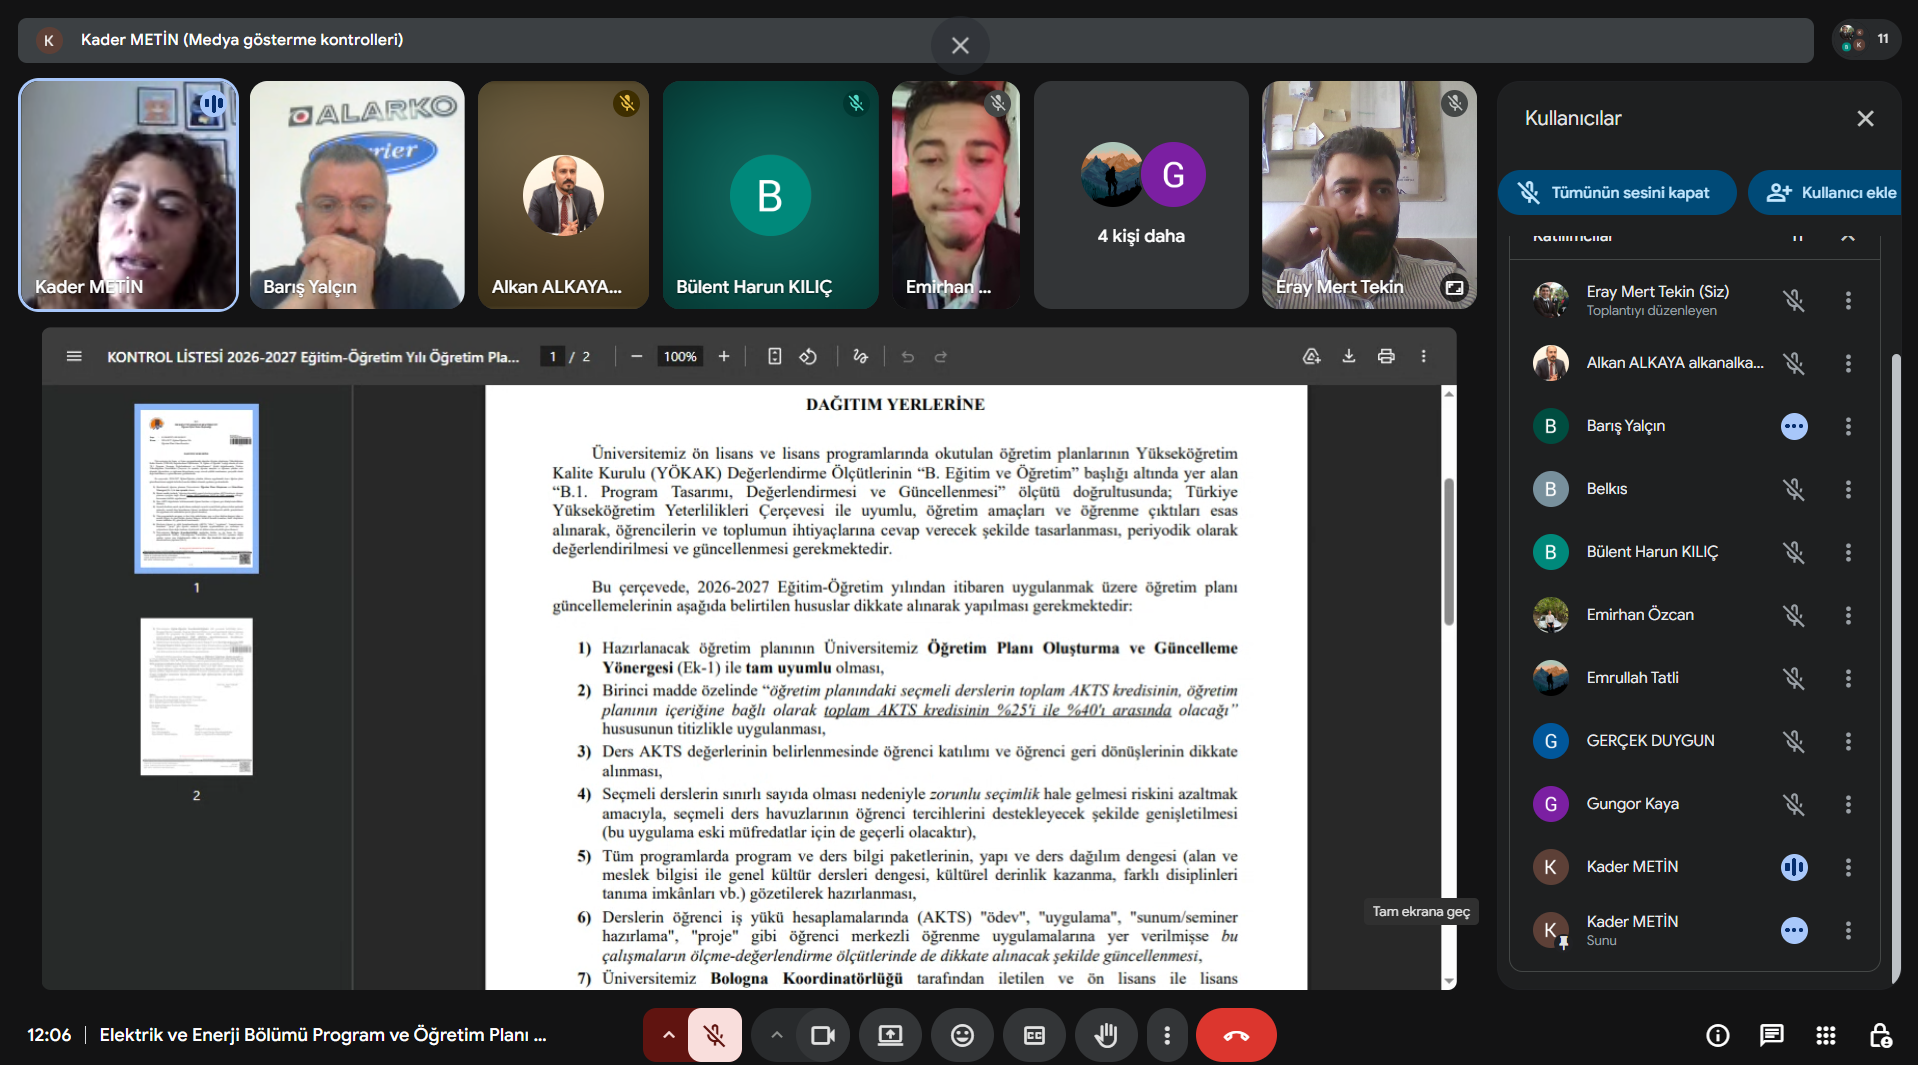The image size is (1918, 1065).
Task: Click the fit to page icon
Action: pos(774,356)
